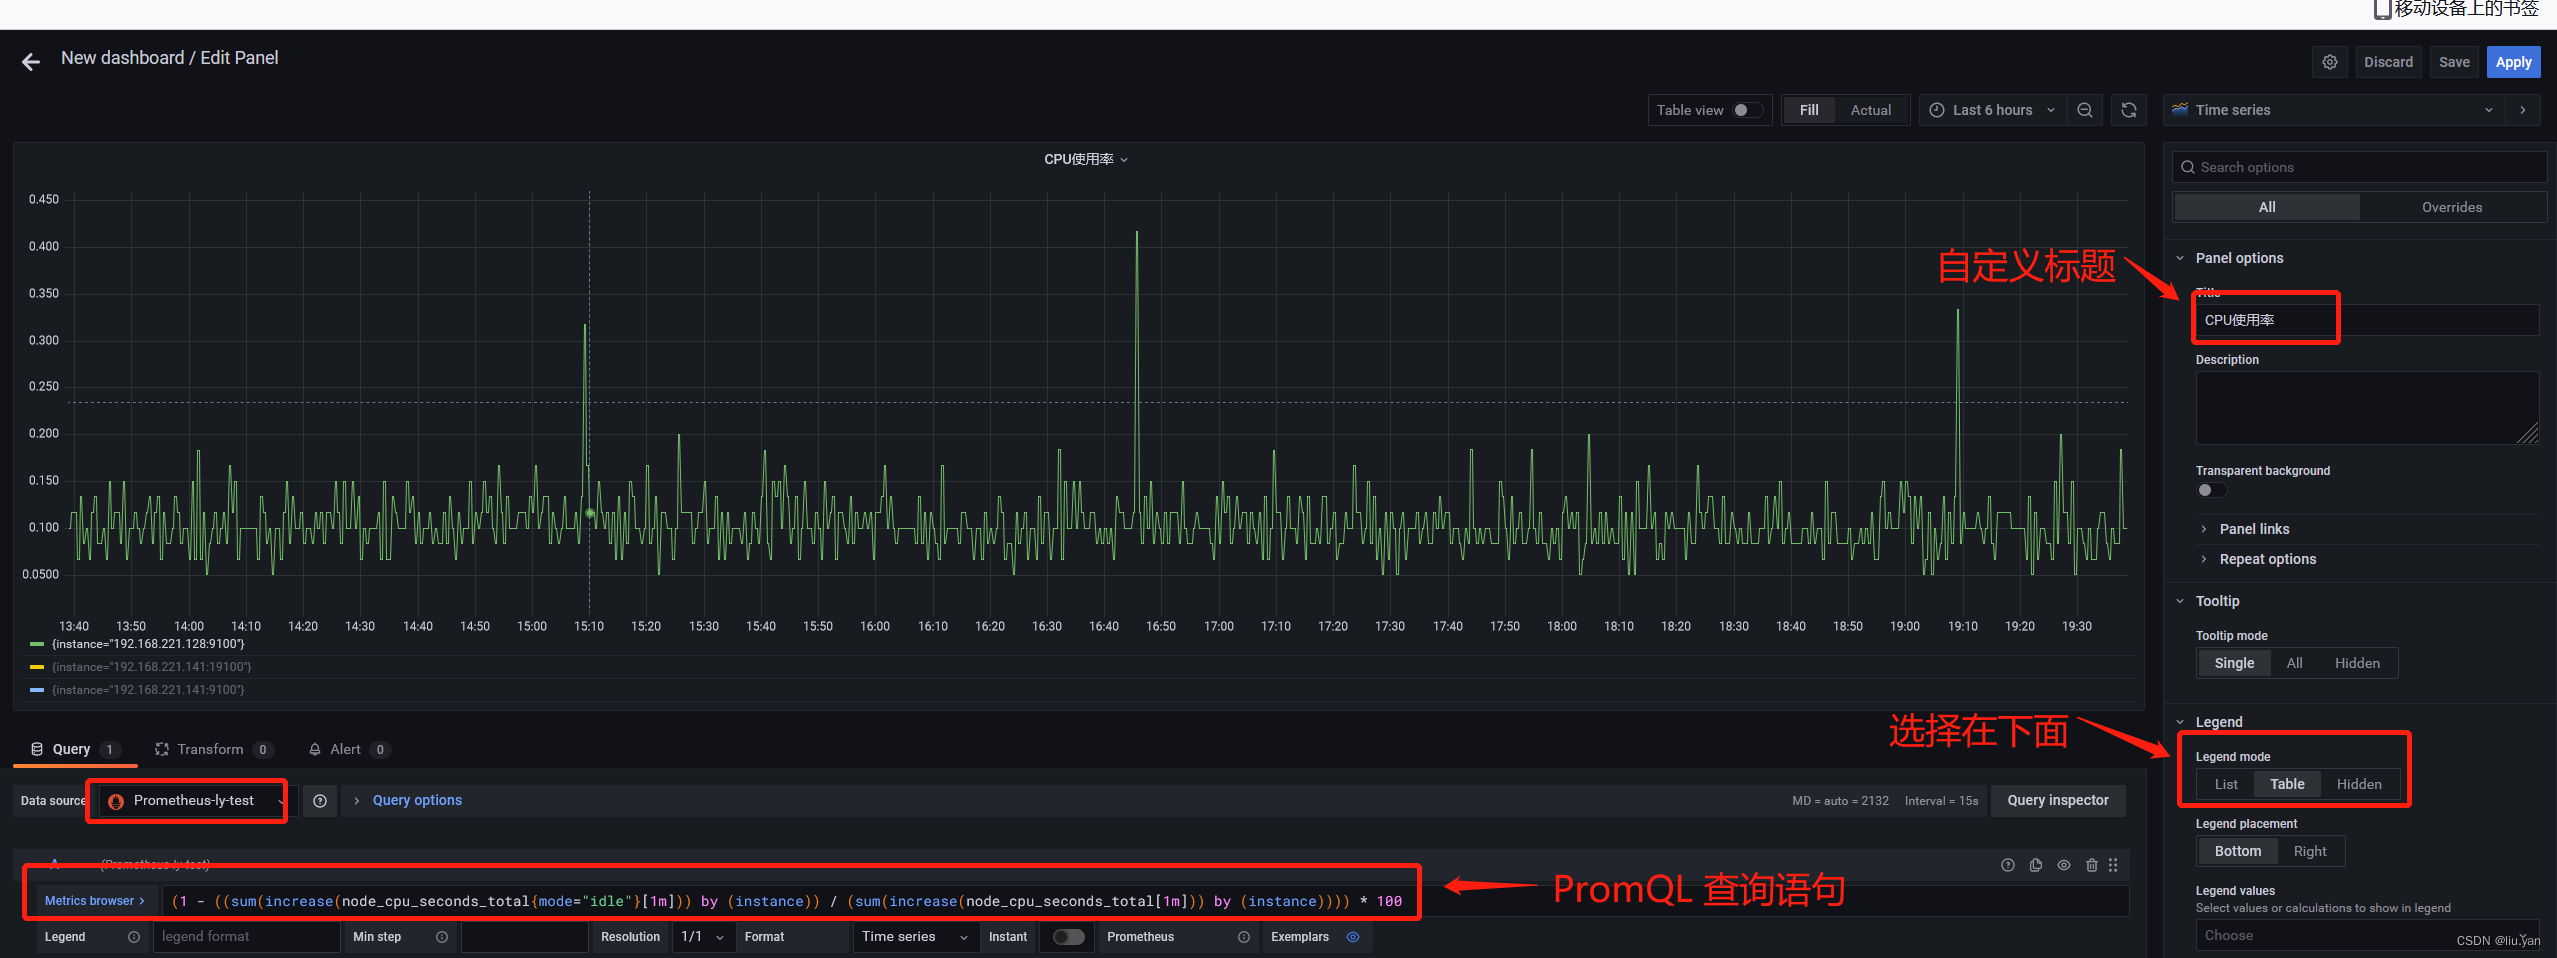This screenshot has width=2557, height=958.
Task: Toggle the Instant query switch
Action: (1069, 937)
